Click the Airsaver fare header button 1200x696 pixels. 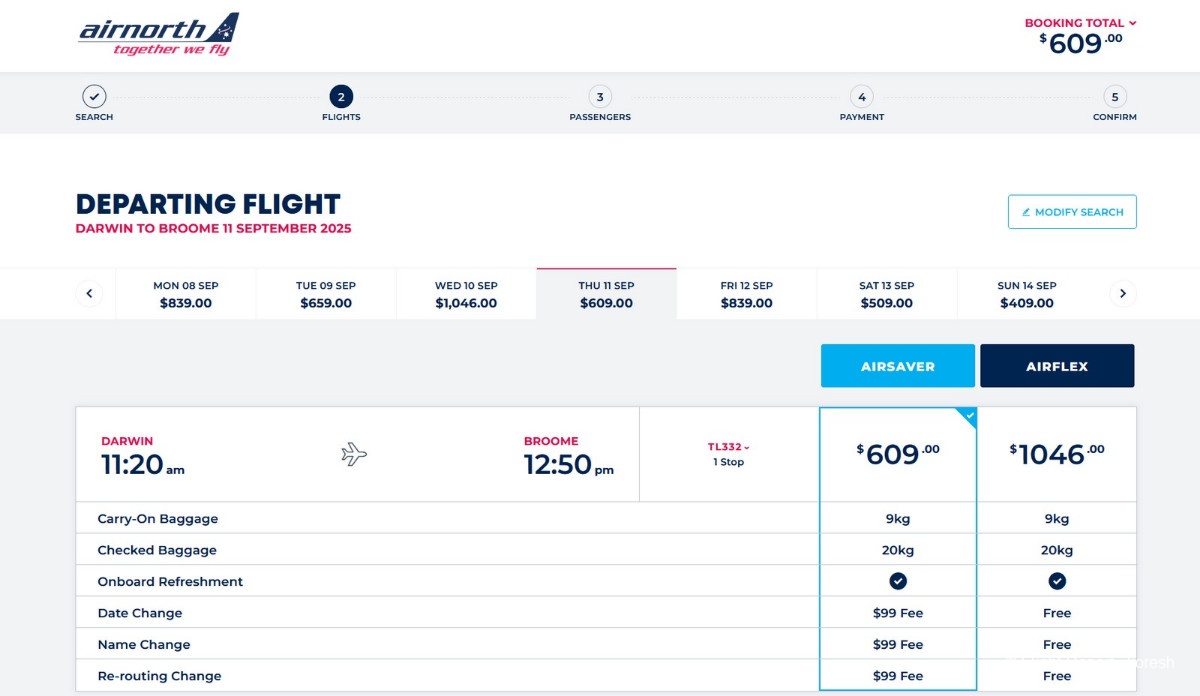tap(897, 366)
